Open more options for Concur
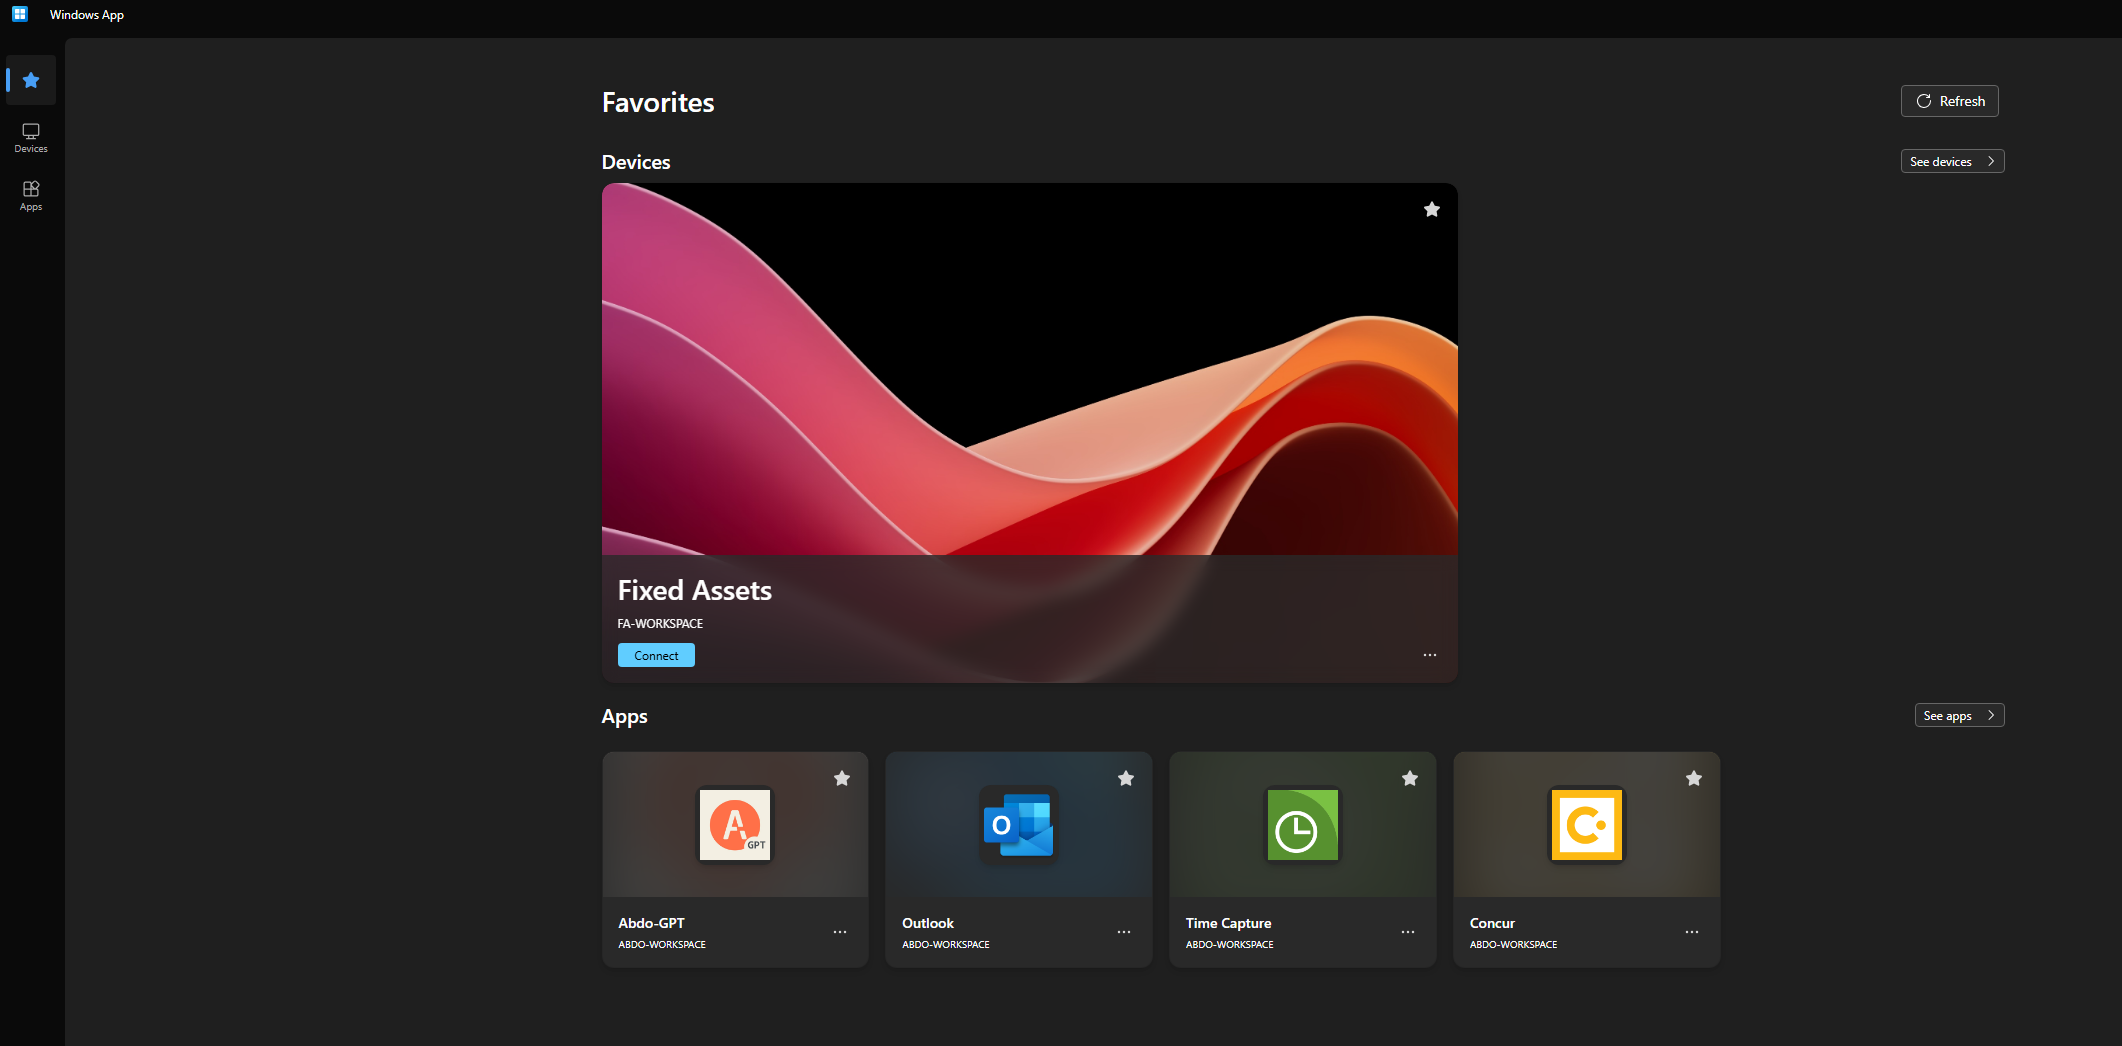The width and height of the screenshot is (2122, 1046). pos(1692,932)
